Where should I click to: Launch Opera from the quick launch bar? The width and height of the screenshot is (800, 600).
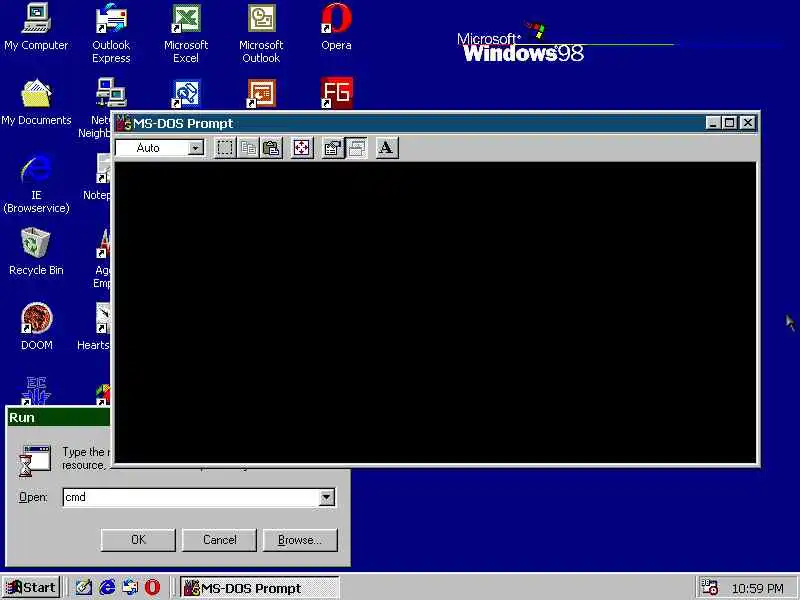pyautogui.click(x=152, y=587)
